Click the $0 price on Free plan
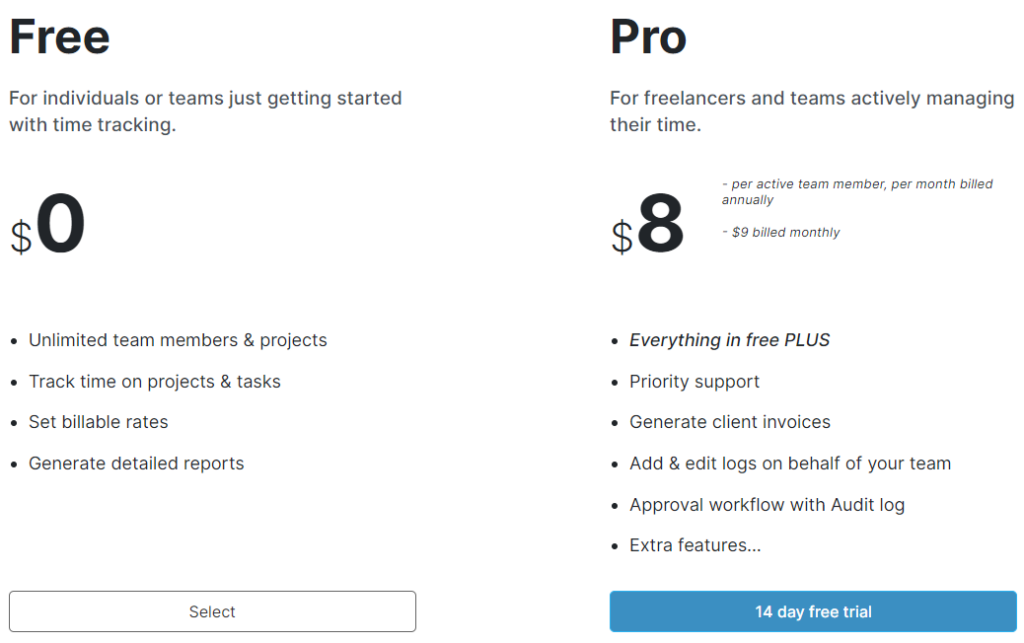 (x=49, y=228)
